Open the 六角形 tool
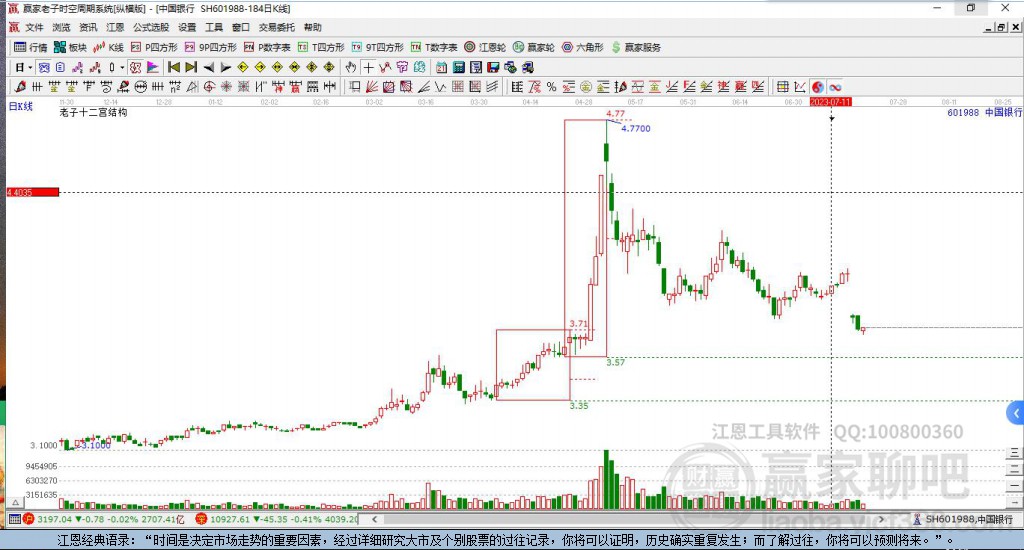 pyautogui.click(x=583, y=47)
